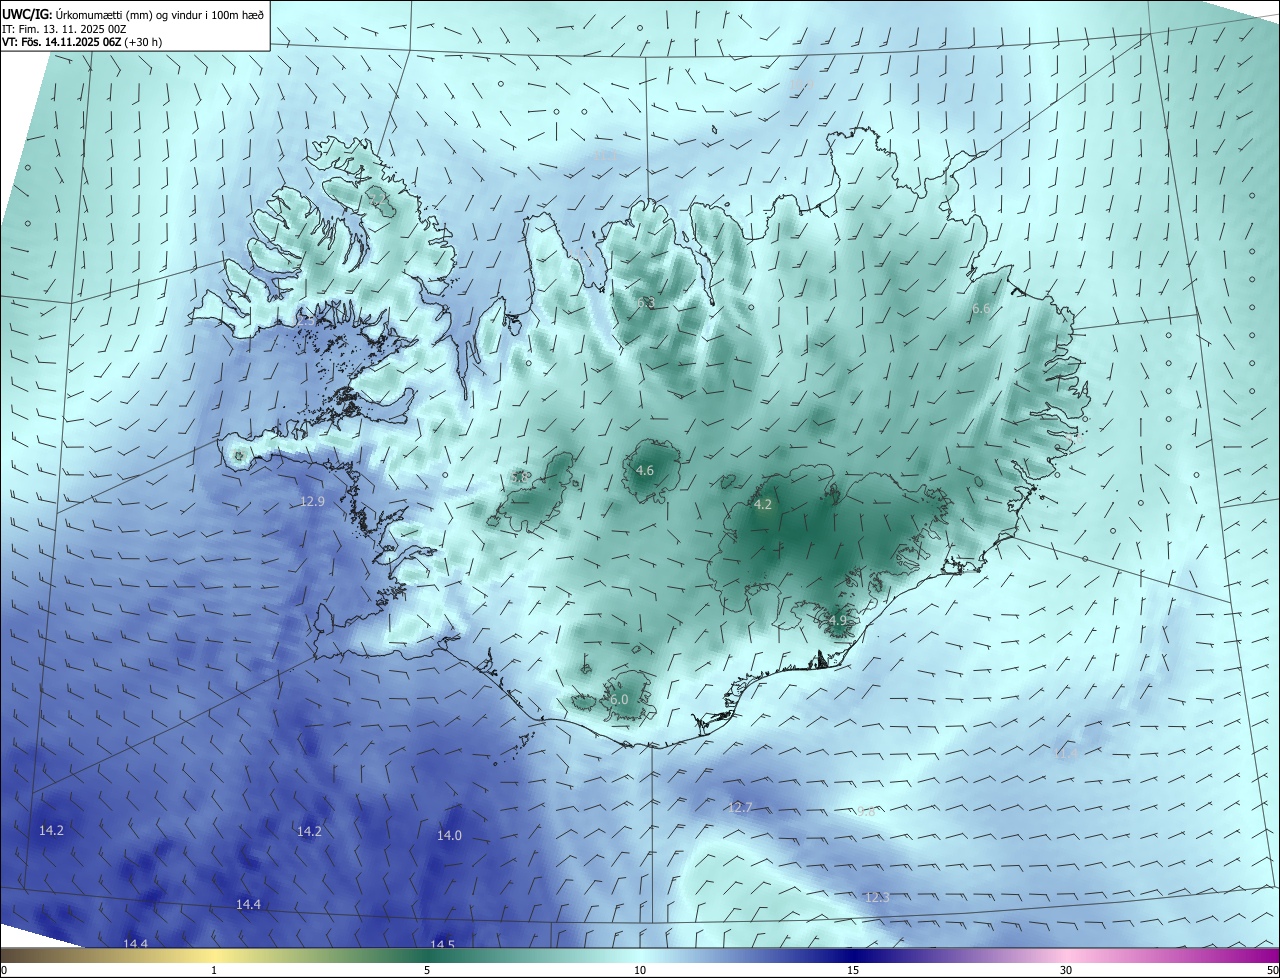Click the colorbar tick labeled 0
This screenshot has height=978, width=1280.
pos(3,971)
